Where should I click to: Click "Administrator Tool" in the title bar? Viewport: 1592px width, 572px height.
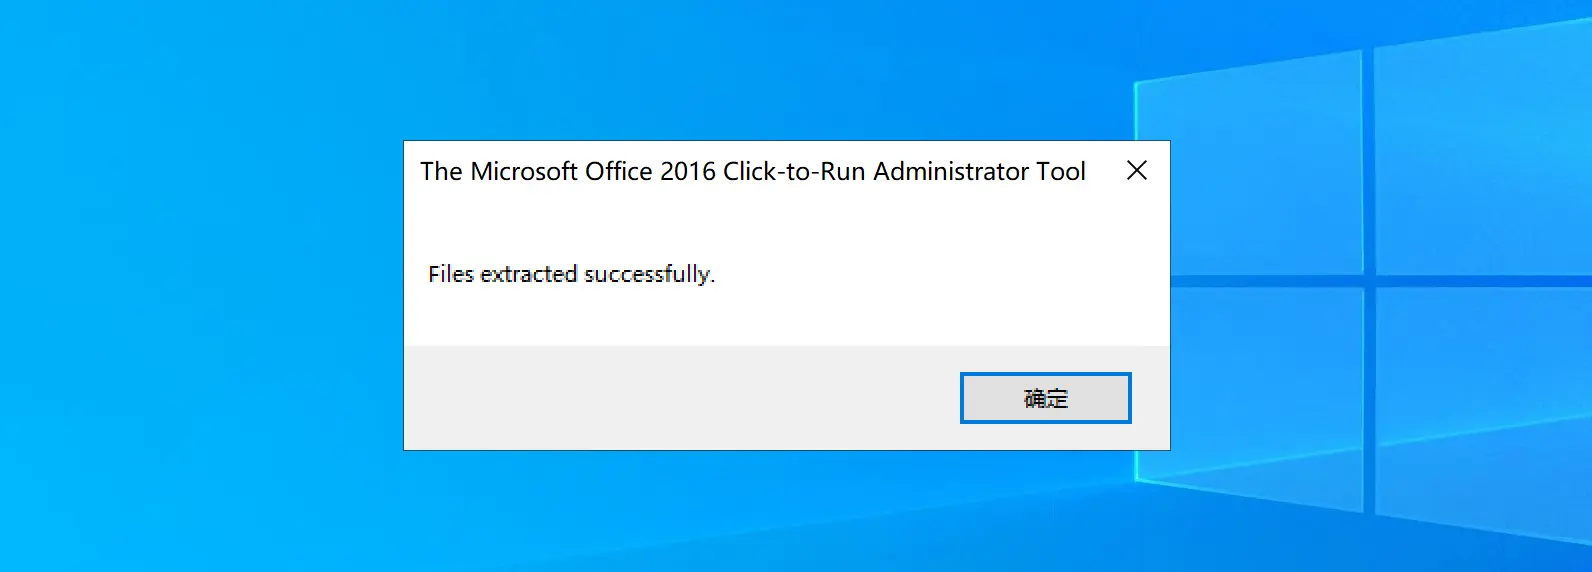tap(979, 172)
